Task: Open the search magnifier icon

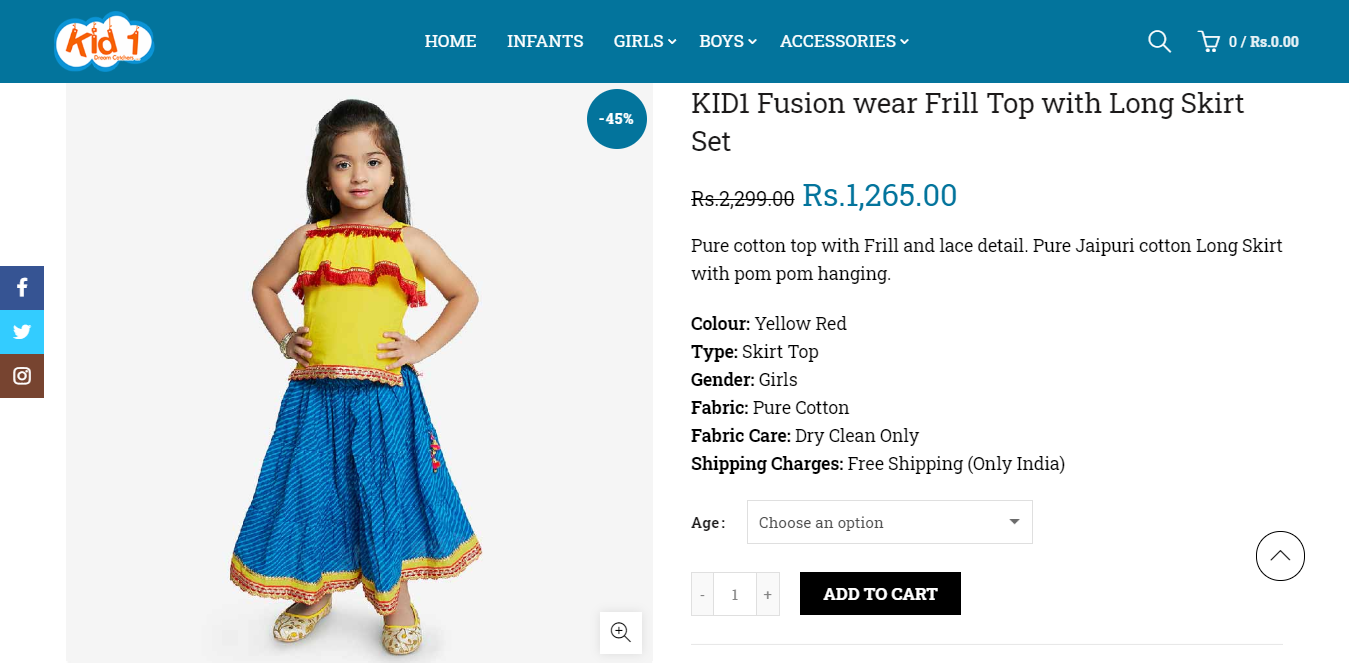Action: (x=1159, y=41)
